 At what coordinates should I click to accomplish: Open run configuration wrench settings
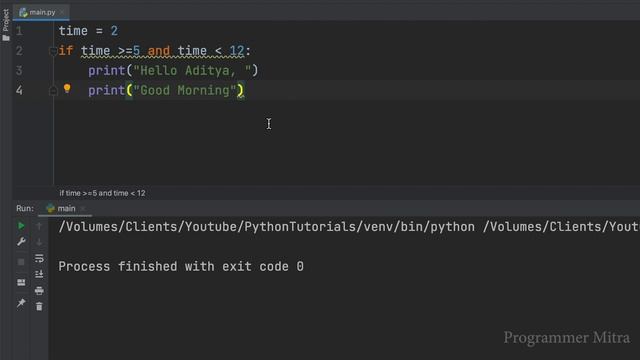[21, 242]
